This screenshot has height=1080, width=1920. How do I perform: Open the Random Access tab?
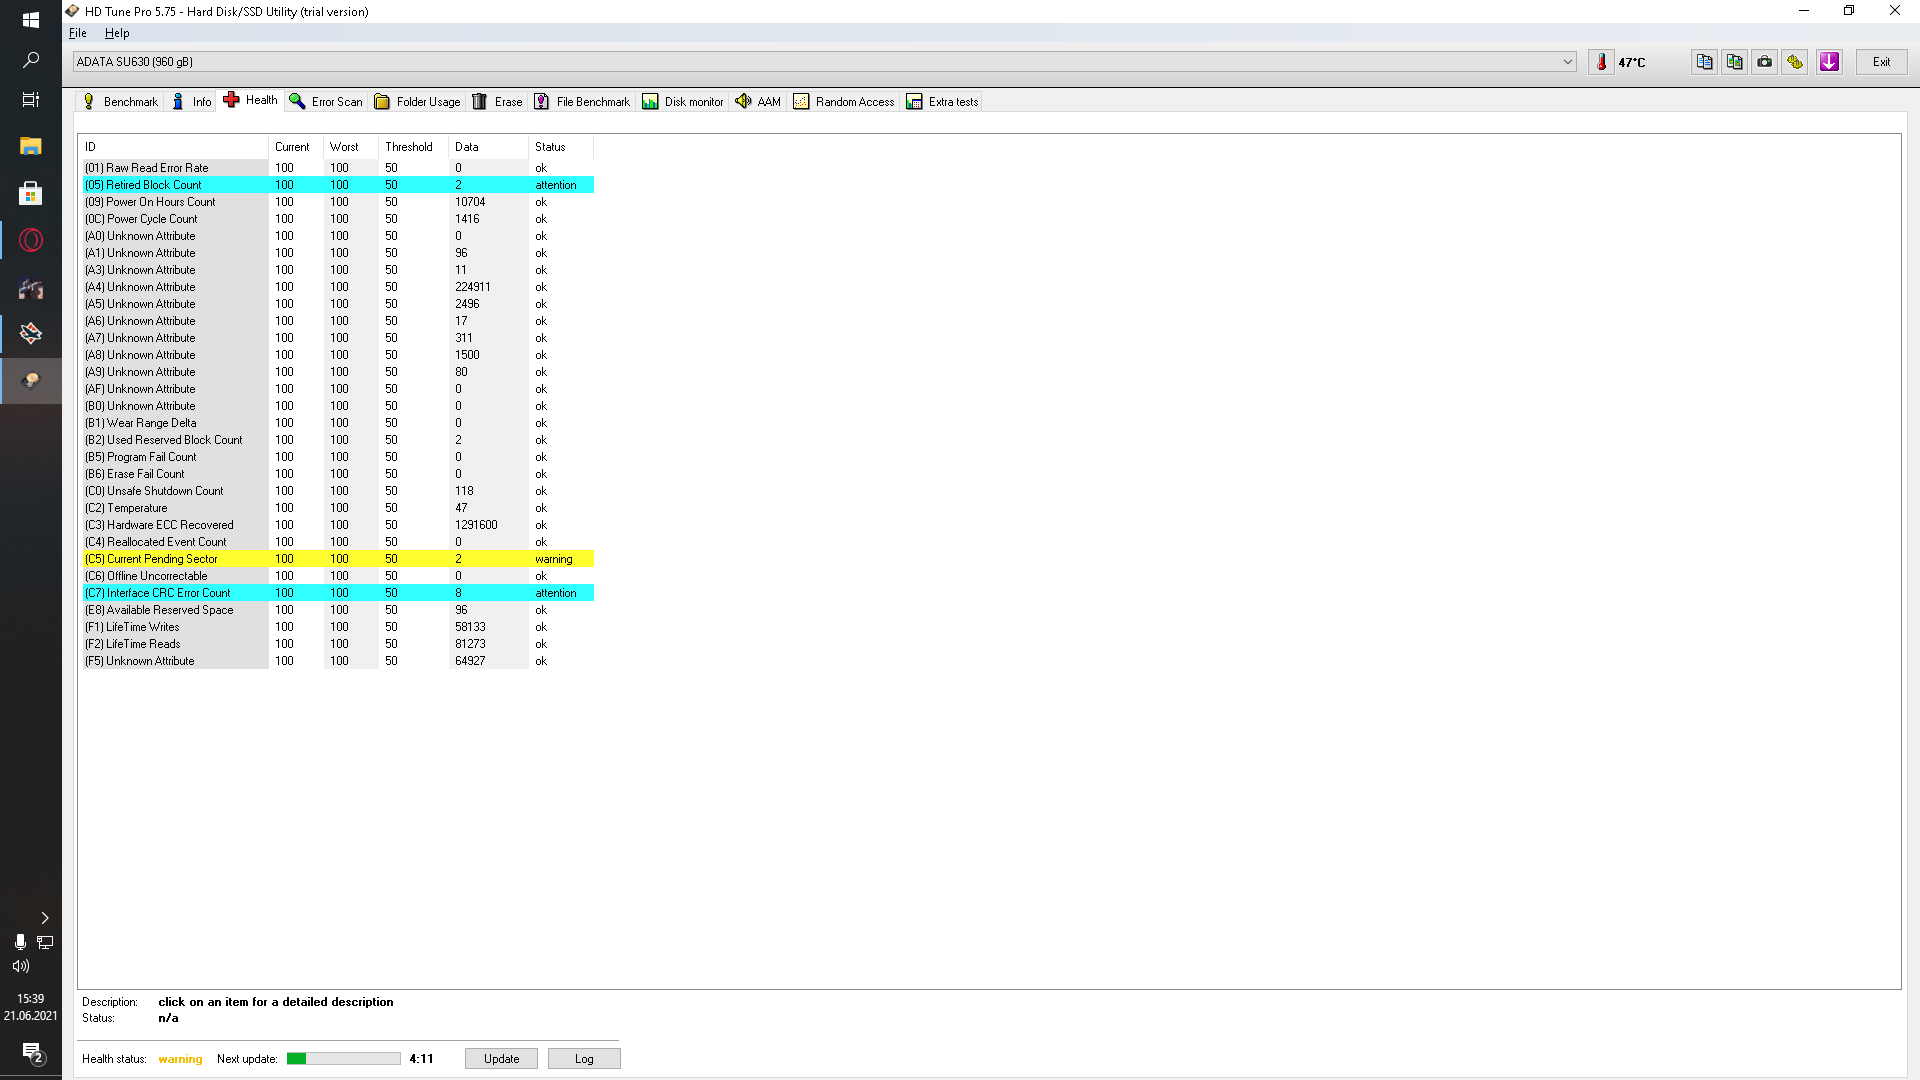(x=844, y=102)
